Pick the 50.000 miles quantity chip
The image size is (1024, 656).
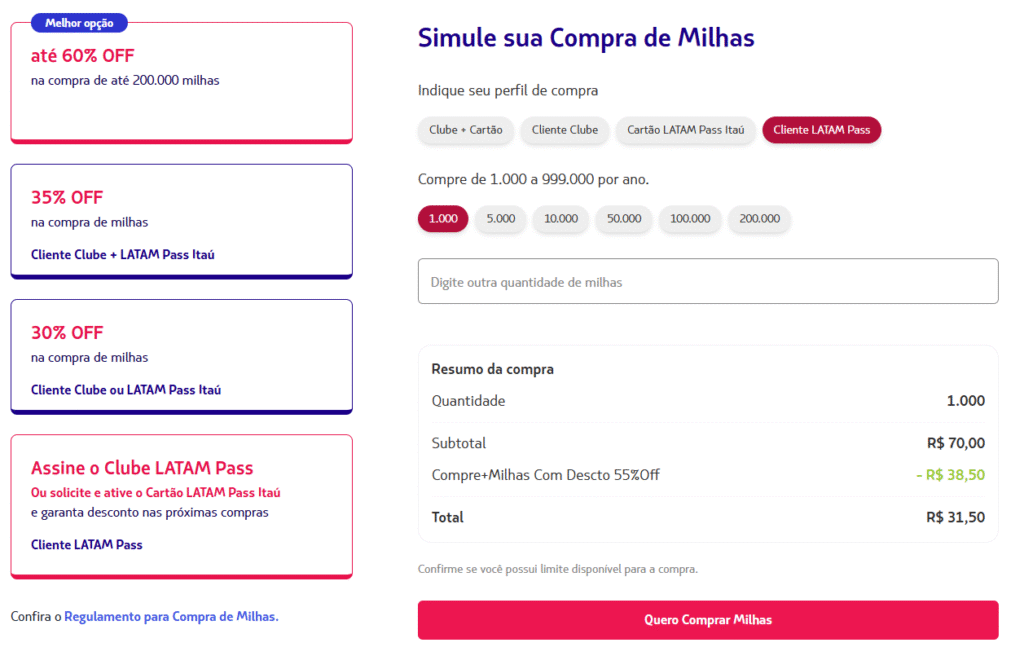point(624,219)
